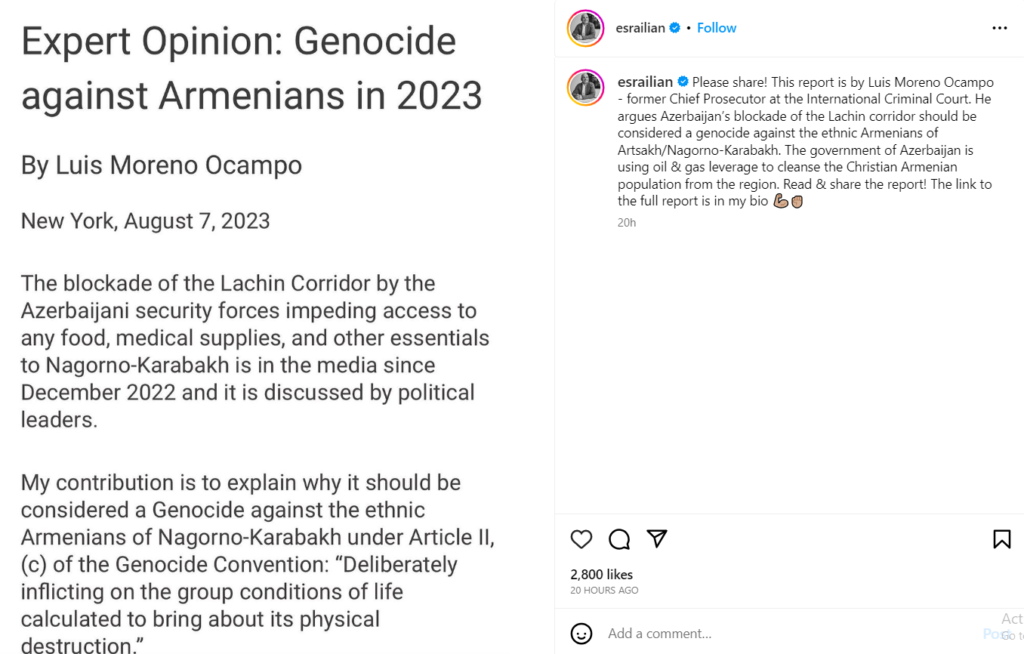Click the Expert Opinion report headline
Viewport: 1024px width, 654px height.
252,68
